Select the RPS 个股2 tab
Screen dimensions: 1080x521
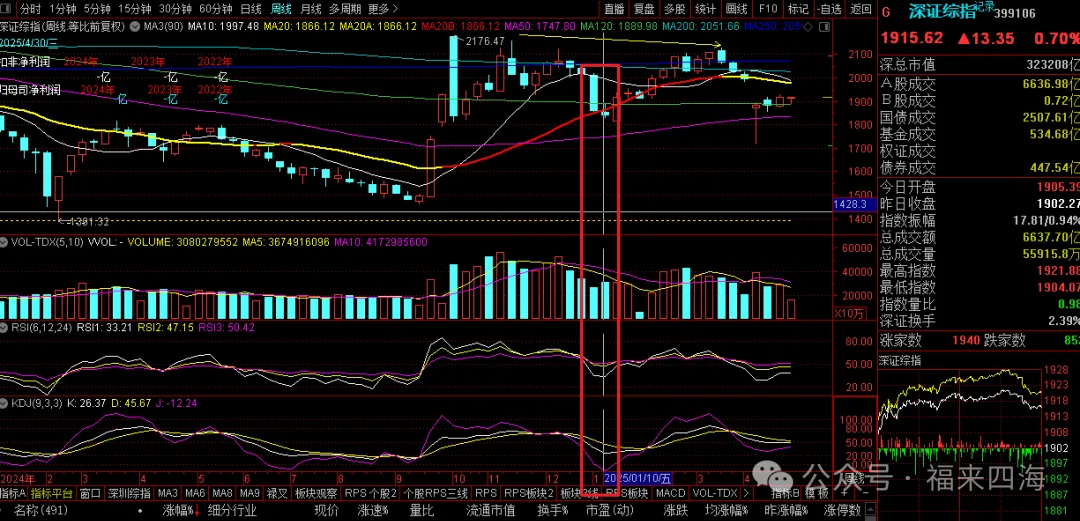click(x=371, y=493)
